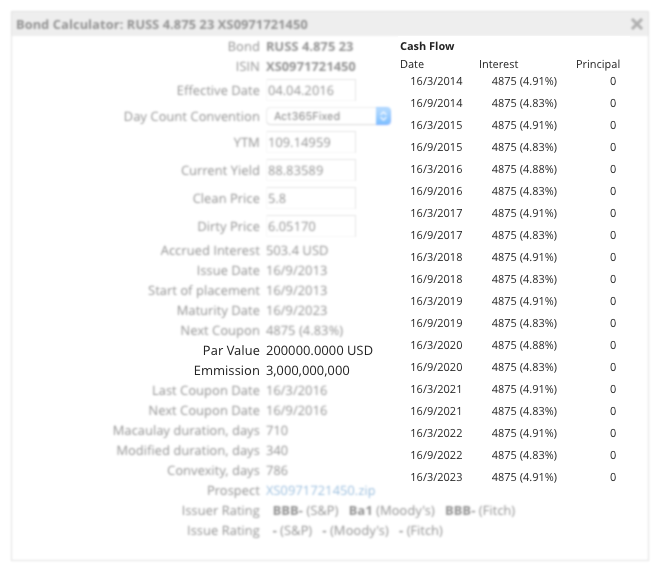This screenshot has width=660, height=572.
Task: Select cash flow date 16/3/2017
Action: tap(436, 213)
